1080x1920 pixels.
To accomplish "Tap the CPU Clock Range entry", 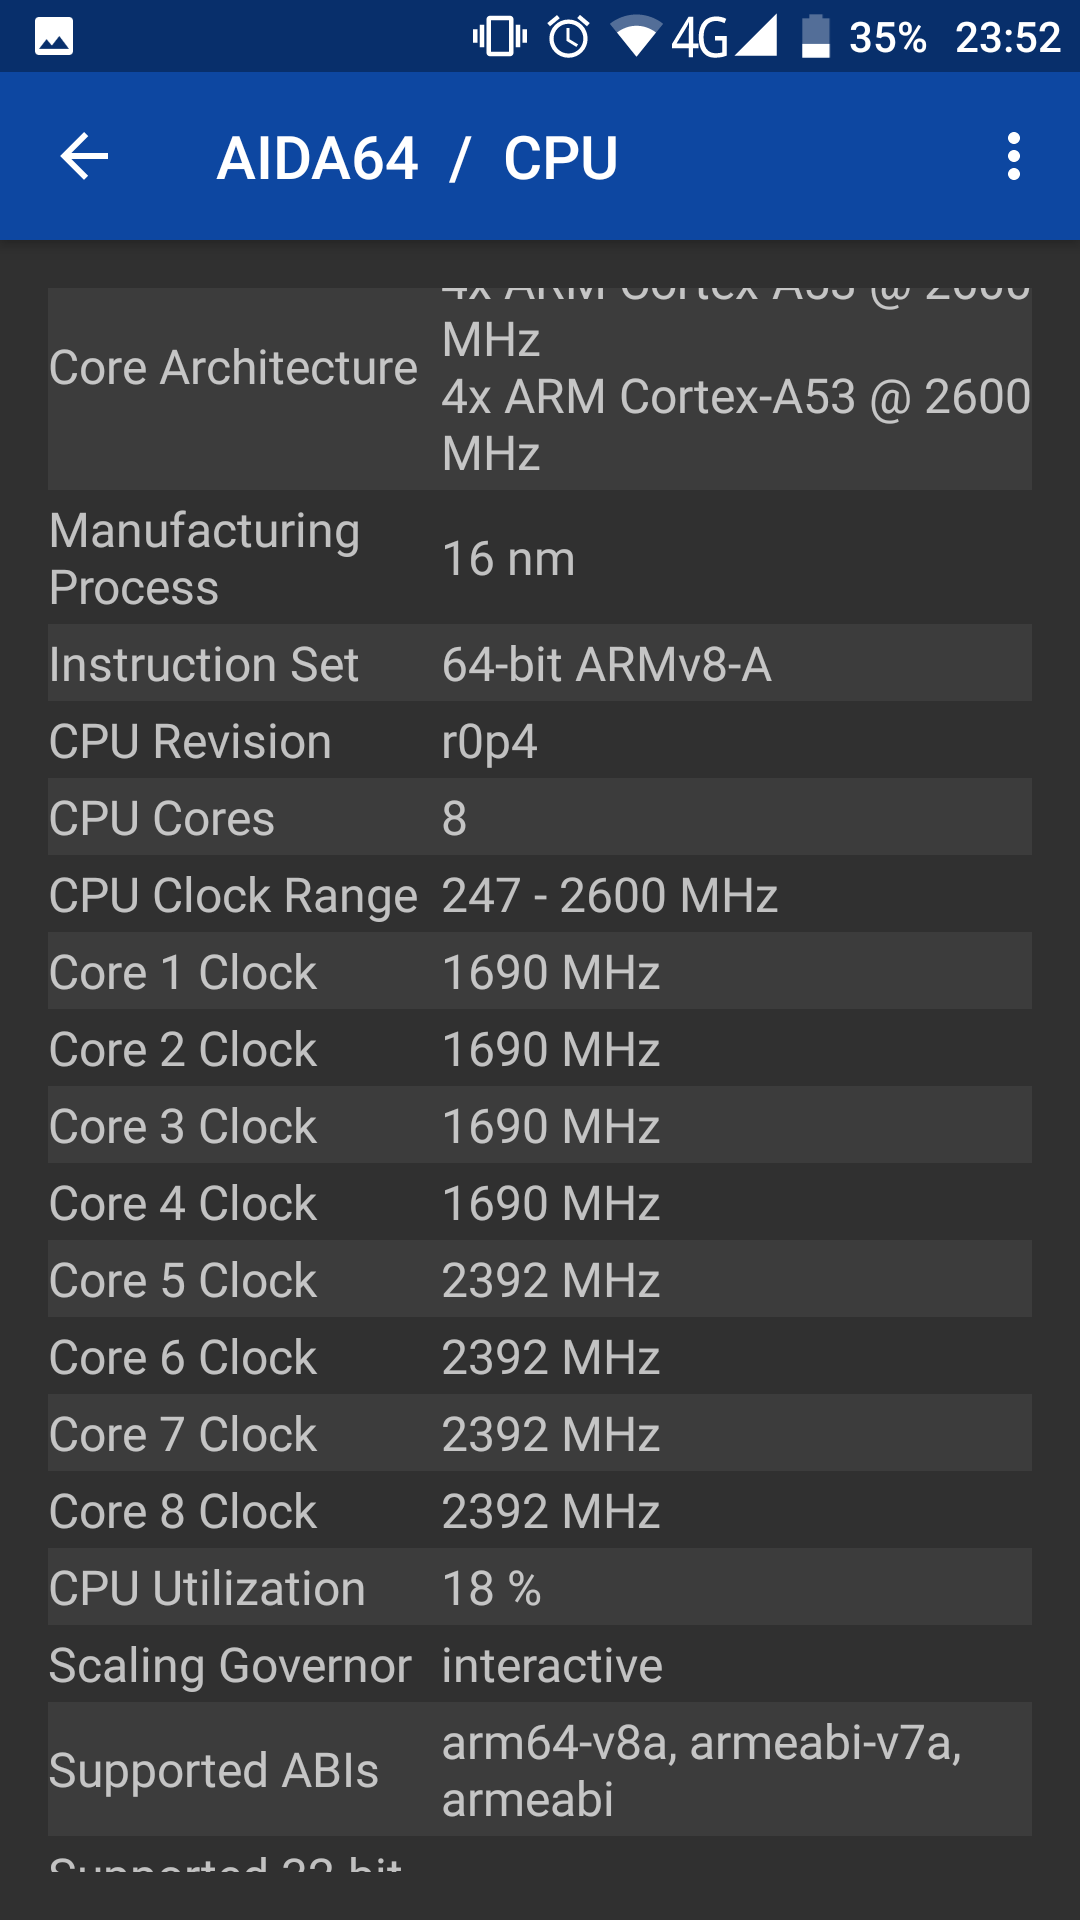I will click(540, 895).
